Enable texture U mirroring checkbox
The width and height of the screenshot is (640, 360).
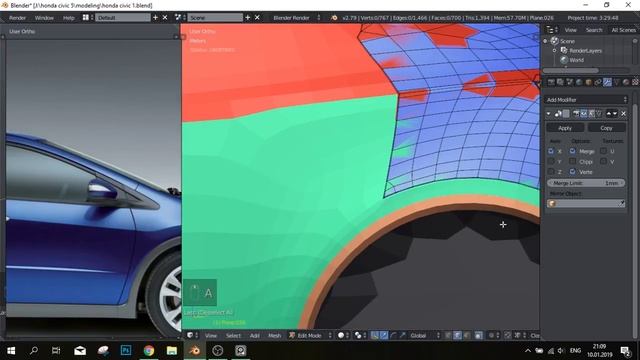(x=603, y=151)
